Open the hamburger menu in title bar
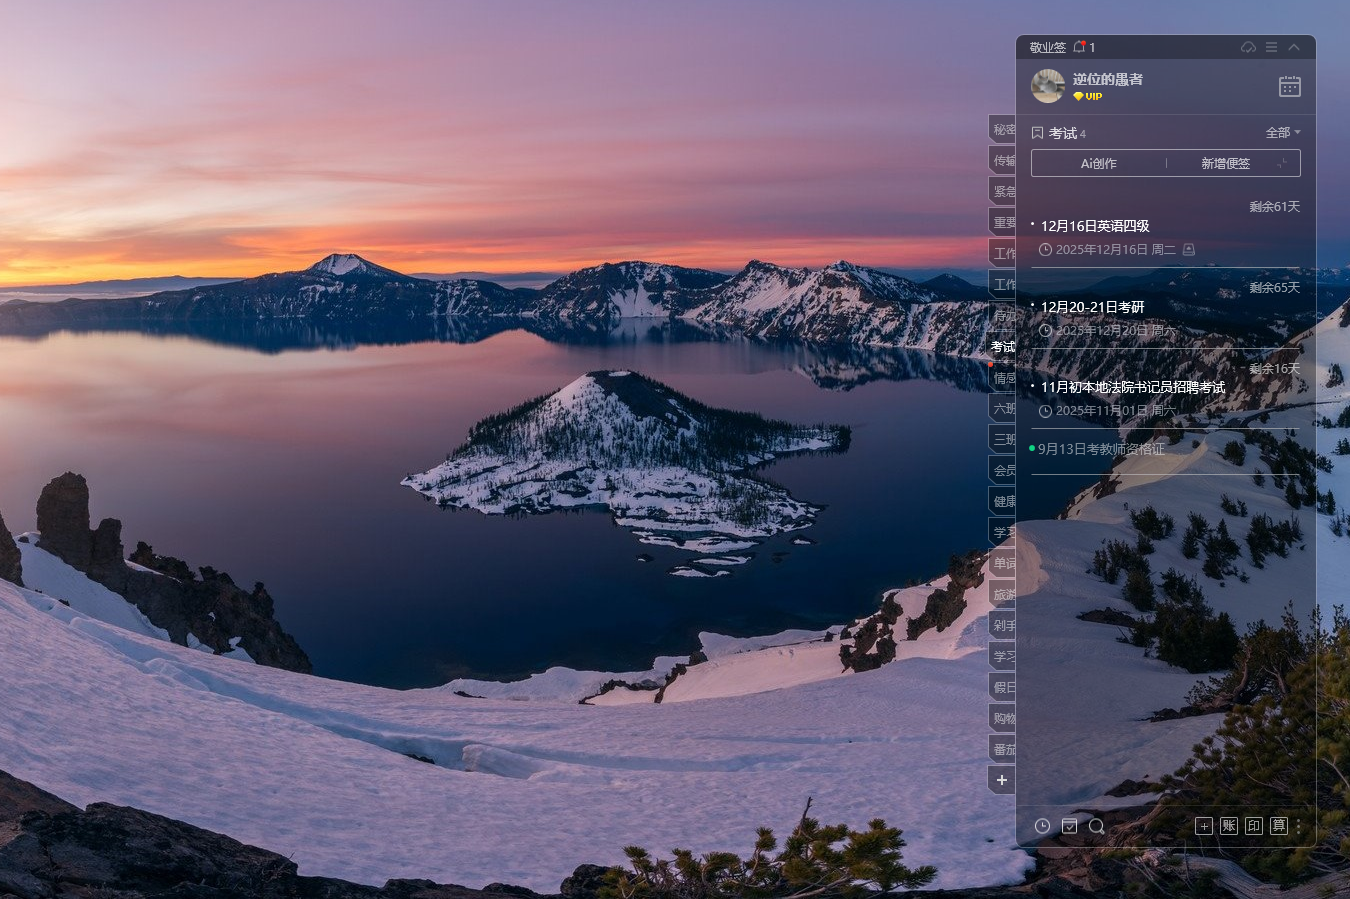 (1271, 47)
